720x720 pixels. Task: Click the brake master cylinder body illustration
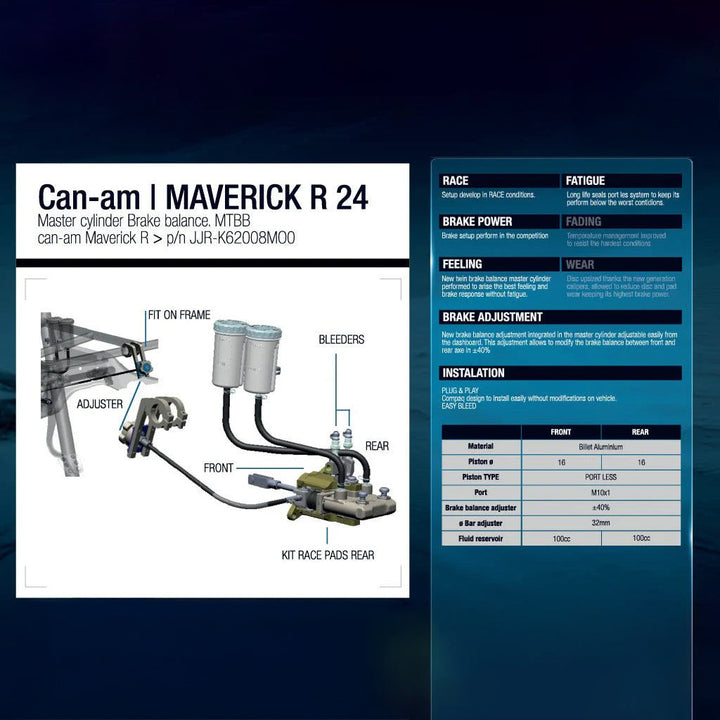point(316,492)
